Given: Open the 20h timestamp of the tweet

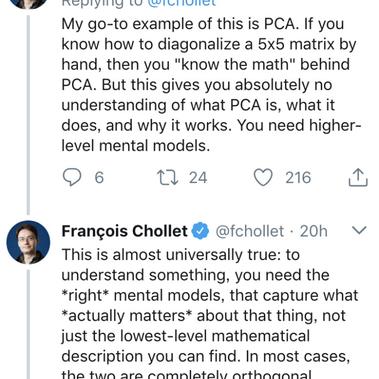Looking at the screenshot, I should (x=313, y=231).
